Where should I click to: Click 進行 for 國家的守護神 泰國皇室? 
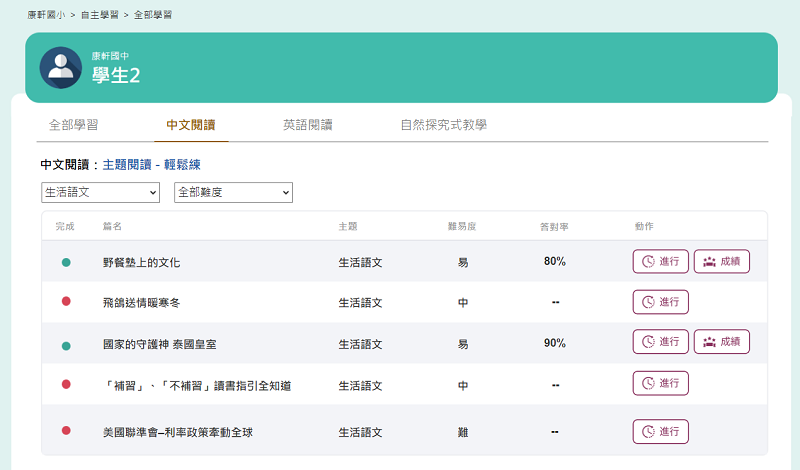[x=660, y=342]
